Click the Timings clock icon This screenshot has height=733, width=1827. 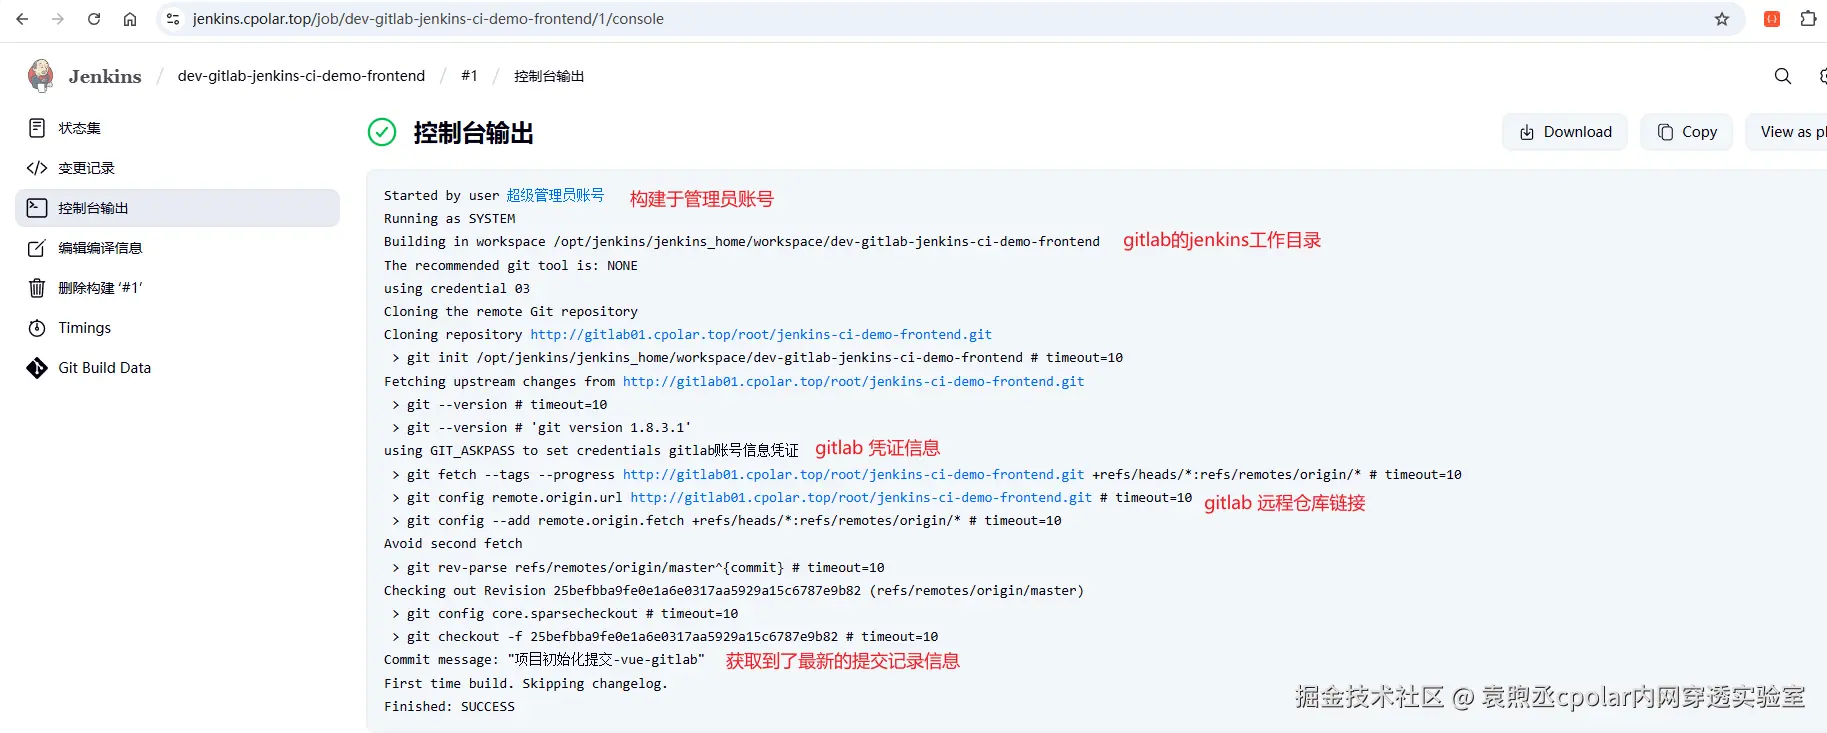[37, 328]
